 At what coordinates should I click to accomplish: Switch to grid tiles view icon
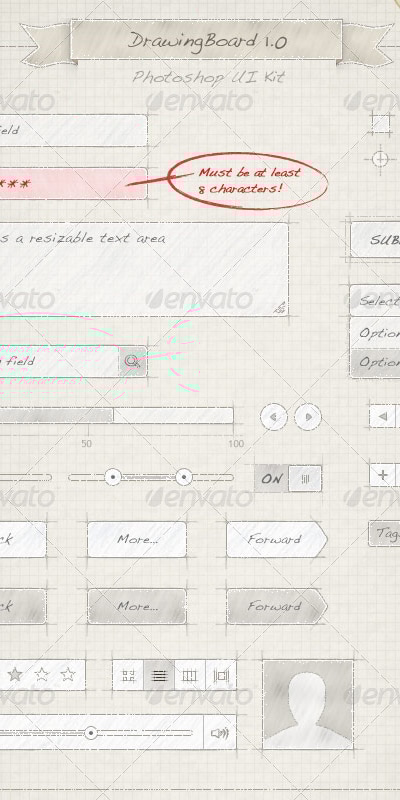[x=128, y=676]
